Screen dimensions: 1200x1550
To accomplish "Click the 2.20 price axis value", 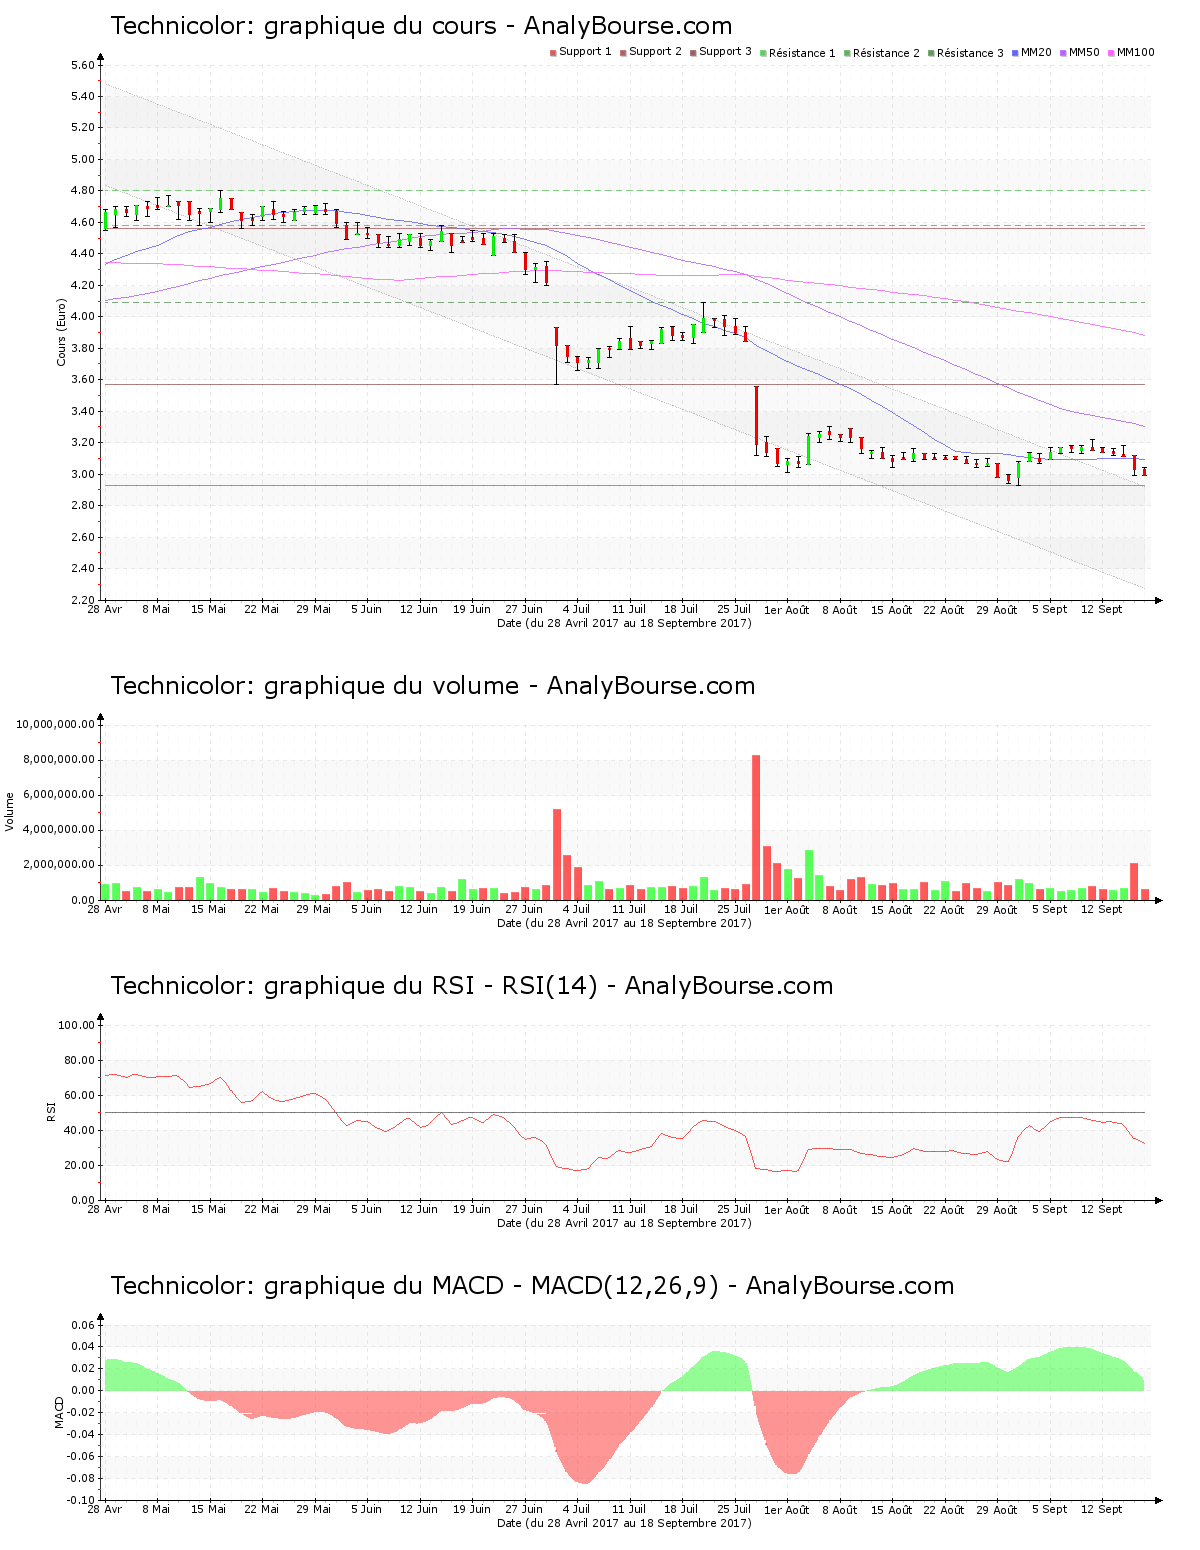I will pyautogui.click(x=84, y=600).
